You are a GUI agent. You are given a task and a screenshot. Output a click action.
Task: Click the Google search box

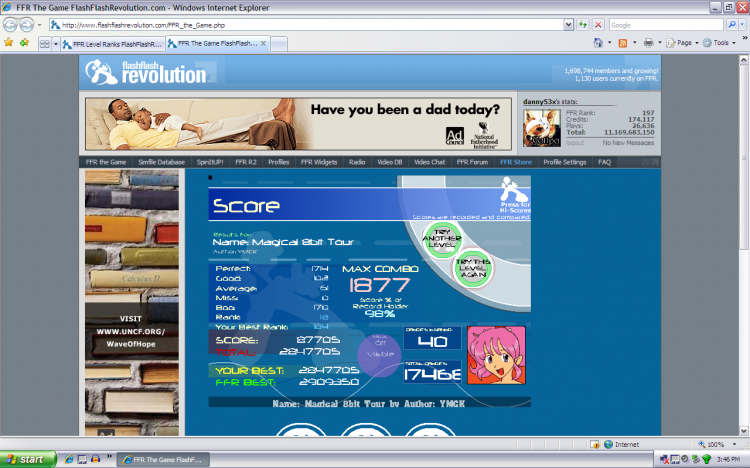(x=665, y=25)
